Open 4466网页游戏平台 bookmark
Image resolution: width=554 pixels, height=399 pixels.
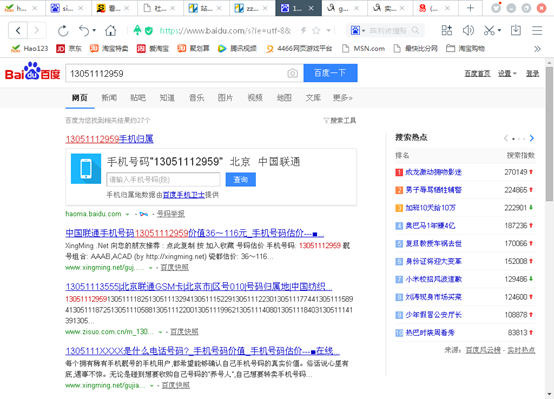pyautogui.click(x=299, y=48)
